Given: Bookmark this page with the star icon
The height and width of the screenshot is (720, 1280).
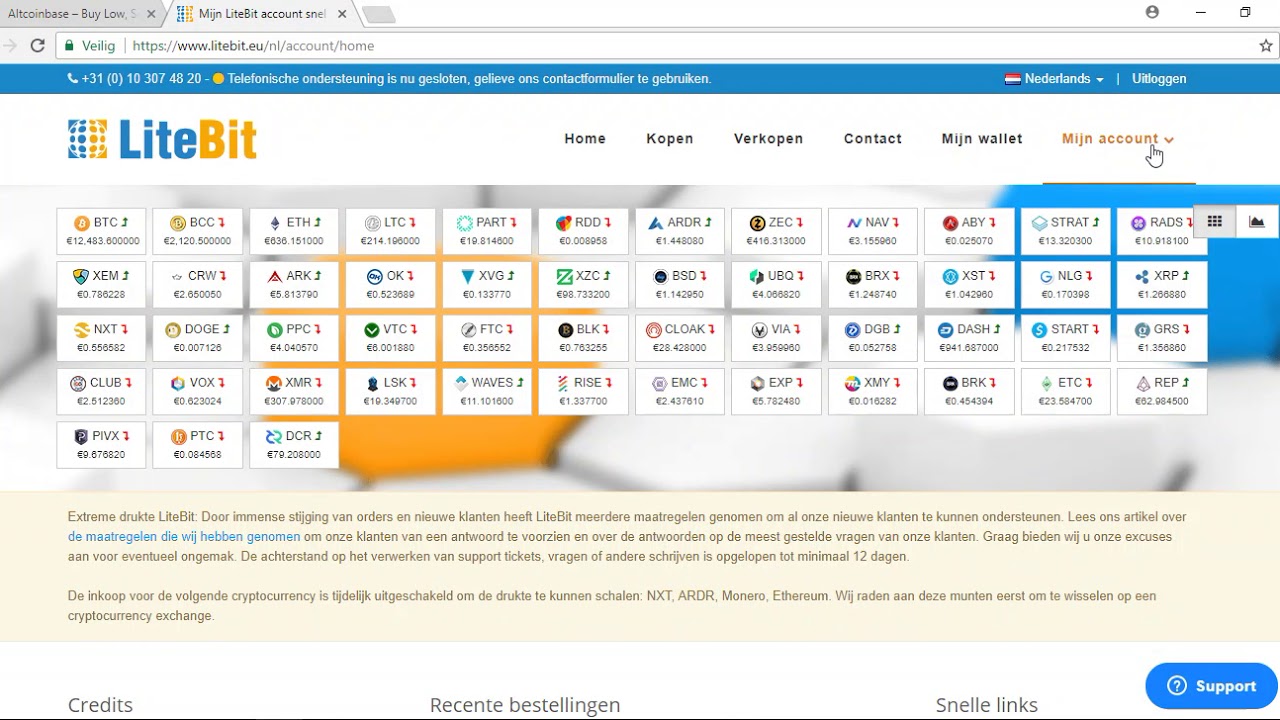Looking at the screenshot, I should 1265,46.
